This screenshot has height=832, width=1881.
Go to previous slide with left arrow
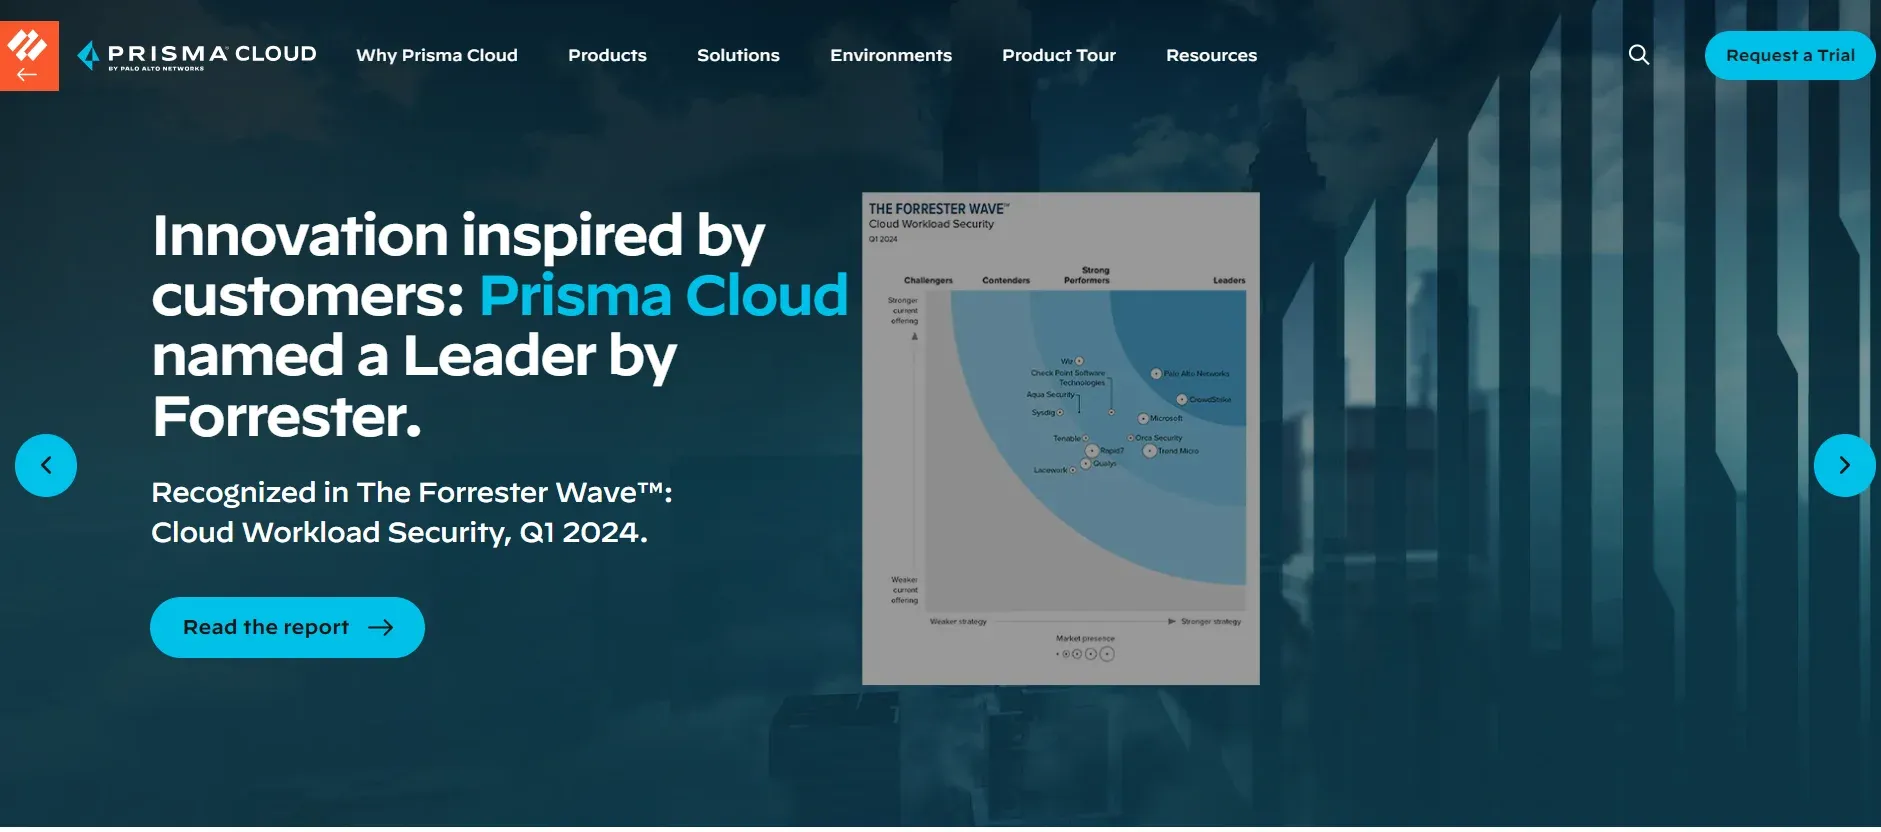[x=46, y=465]
